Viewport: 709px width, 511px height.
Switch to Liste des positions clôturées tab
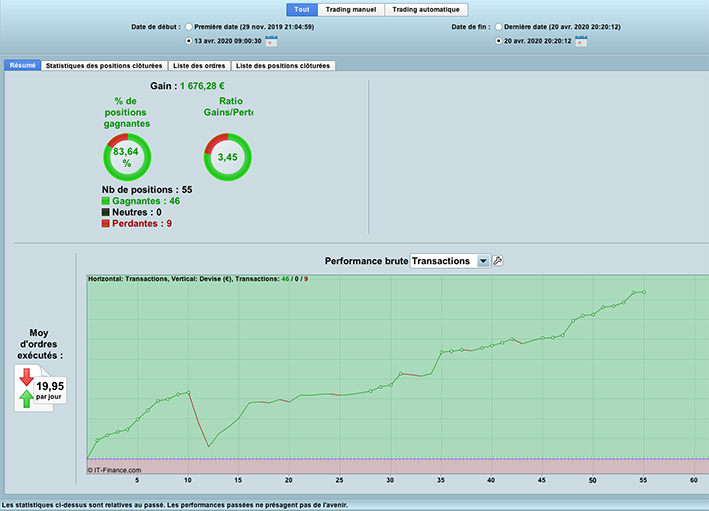[283, 66]
